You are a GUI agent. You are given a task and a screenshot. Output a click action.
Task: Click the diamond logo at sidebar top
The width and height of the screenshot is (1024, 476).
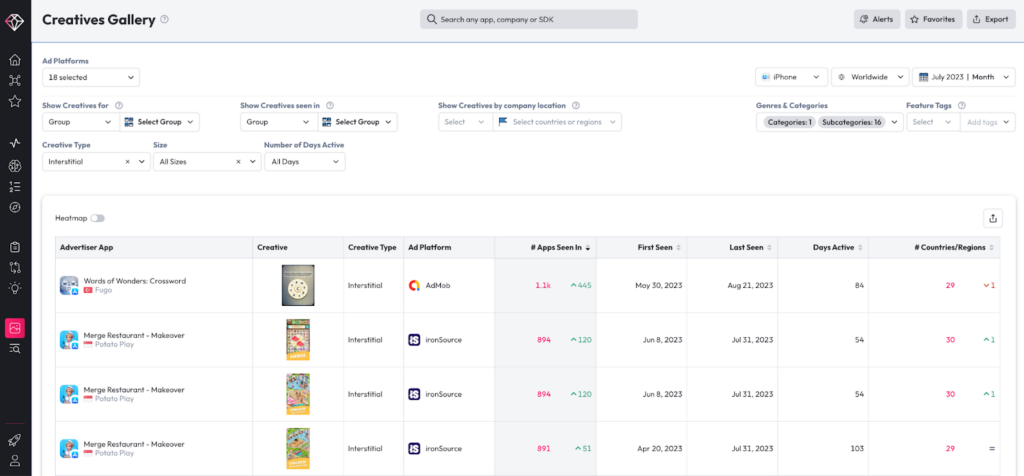(x=15, y=22)
